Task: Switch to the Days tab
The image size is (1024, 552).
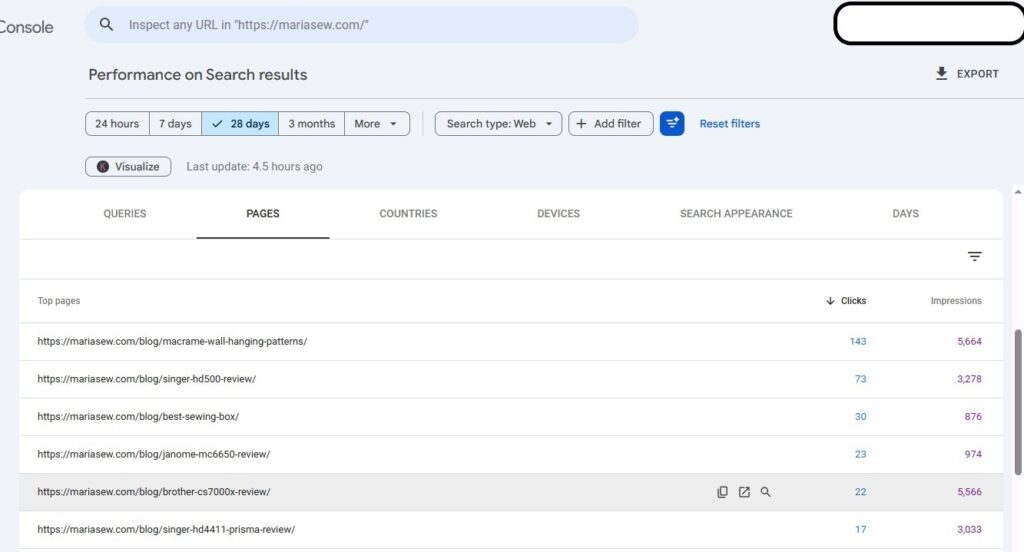Action: pos(905,214)
